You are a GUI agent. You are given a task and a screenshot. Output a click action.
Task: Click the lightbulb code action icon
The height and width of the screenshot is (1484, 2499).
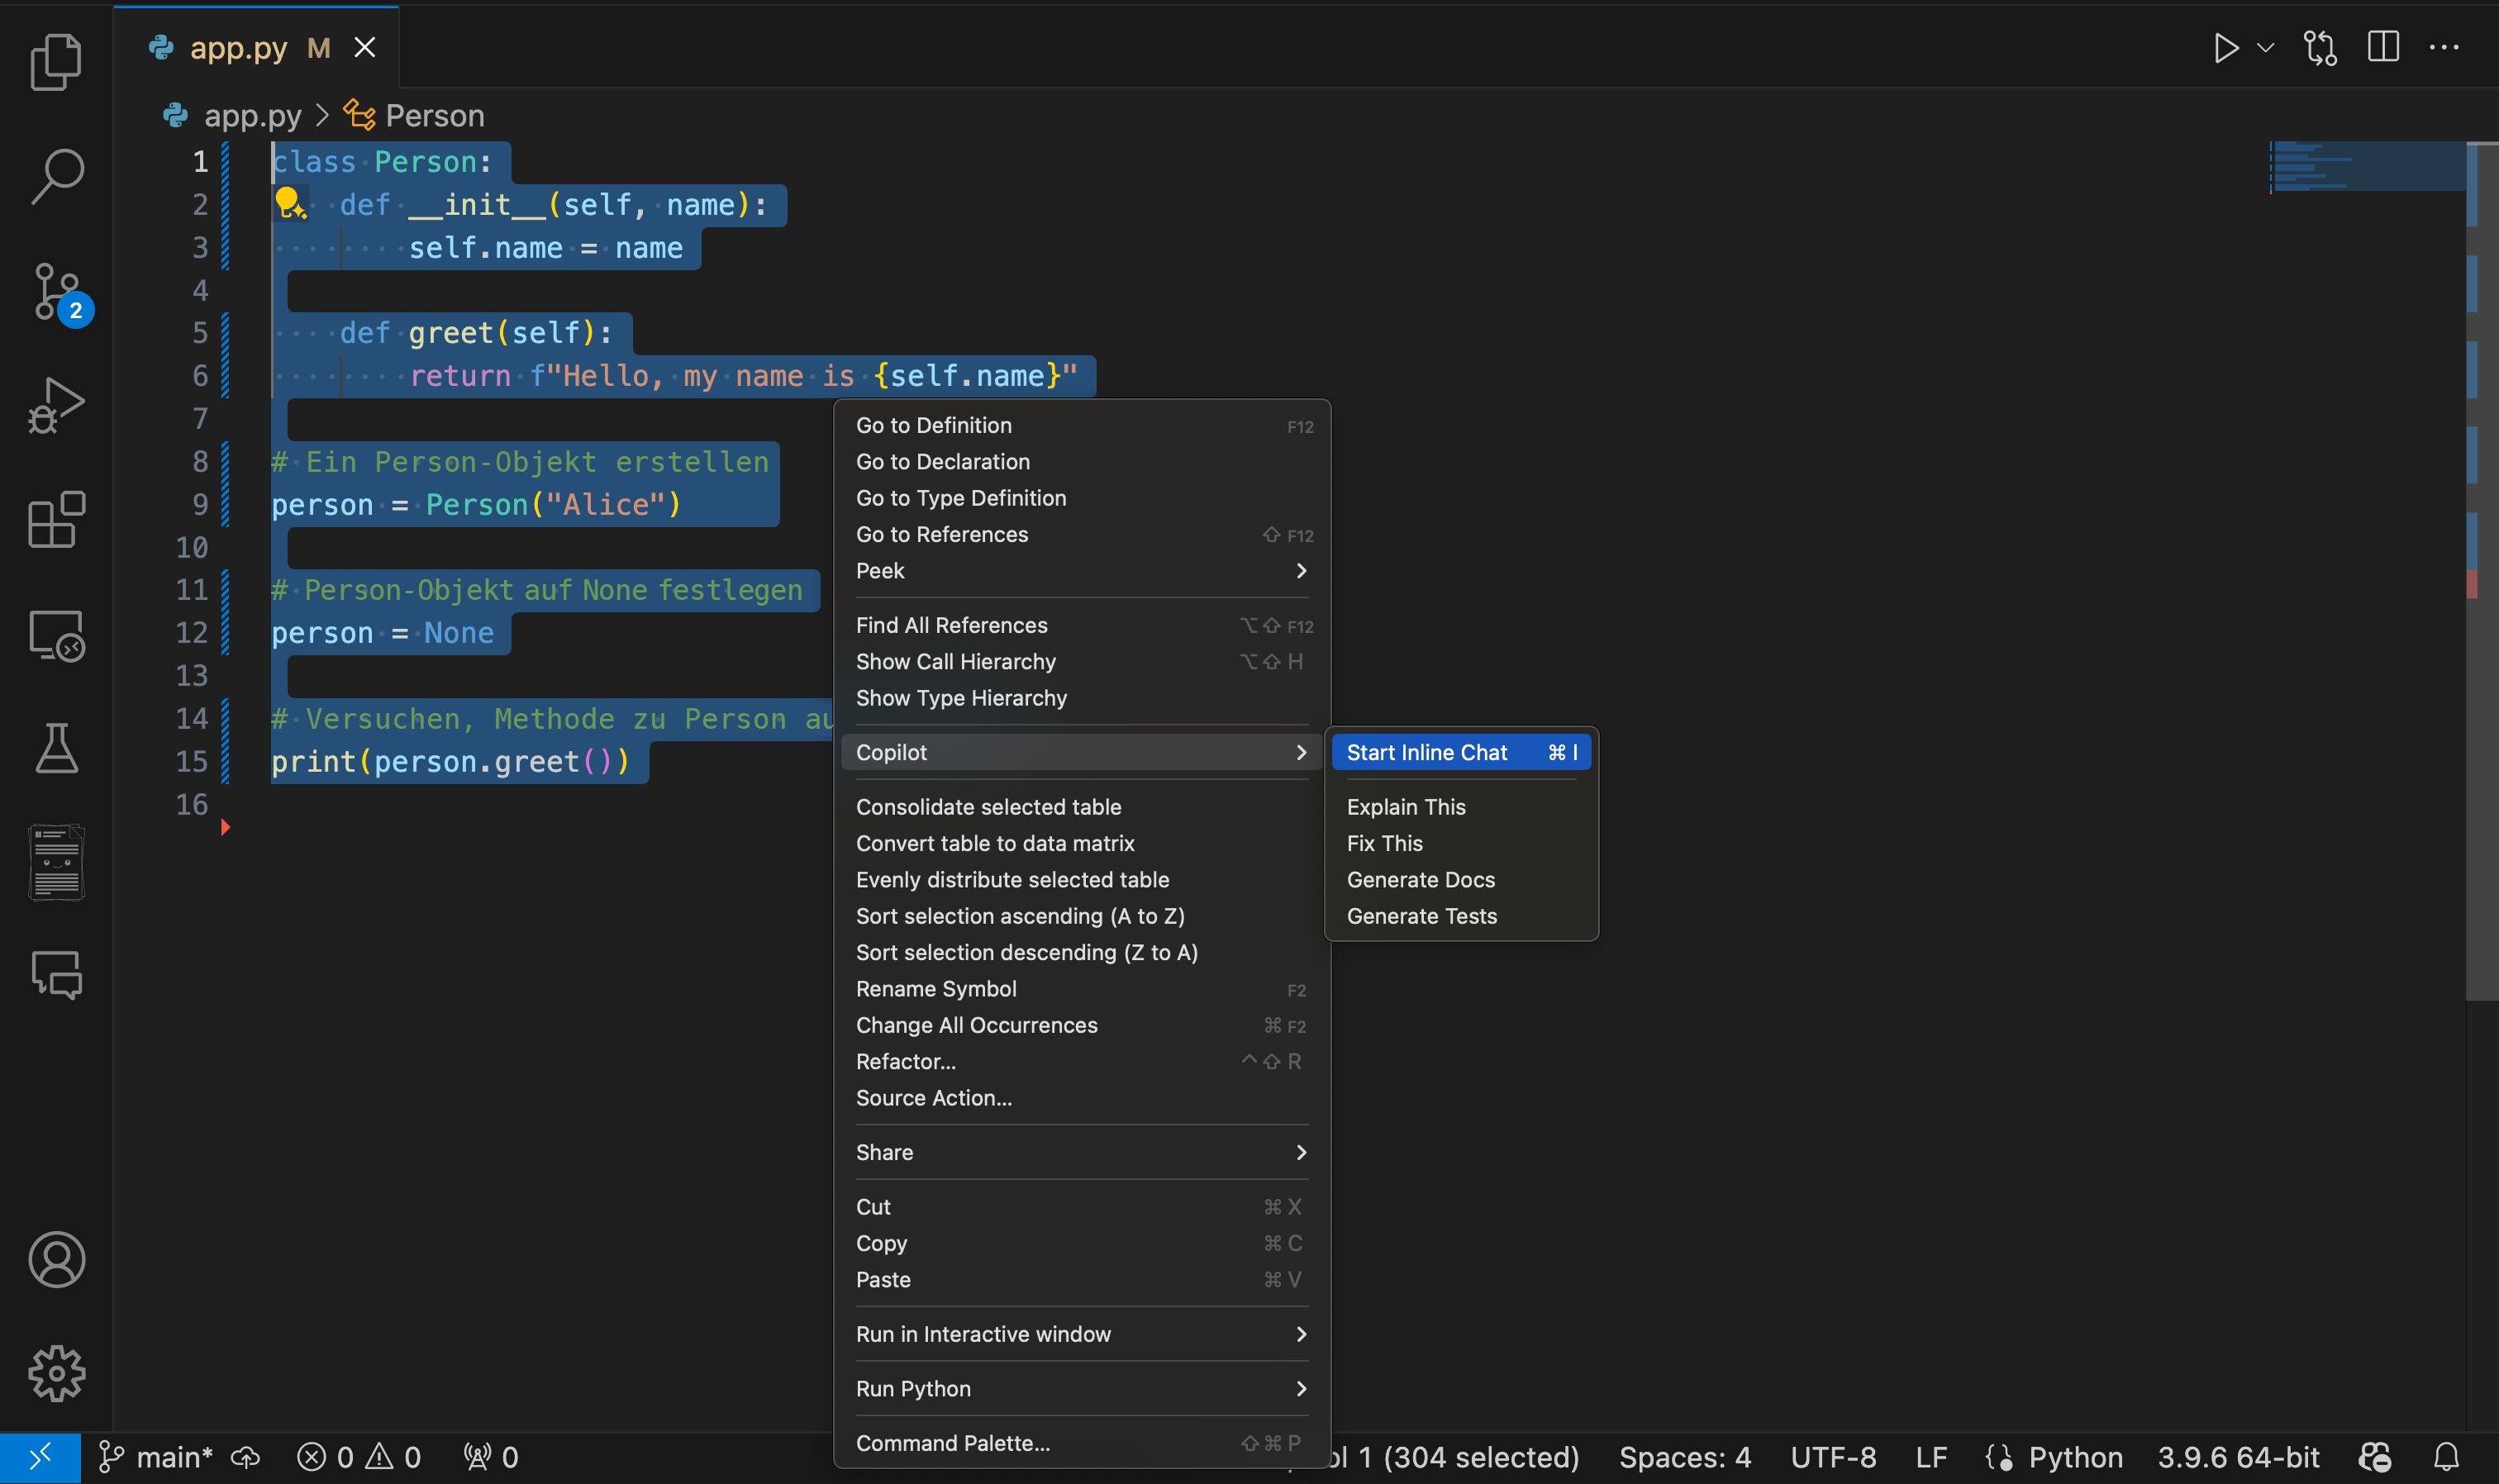(x=289, y=204)
